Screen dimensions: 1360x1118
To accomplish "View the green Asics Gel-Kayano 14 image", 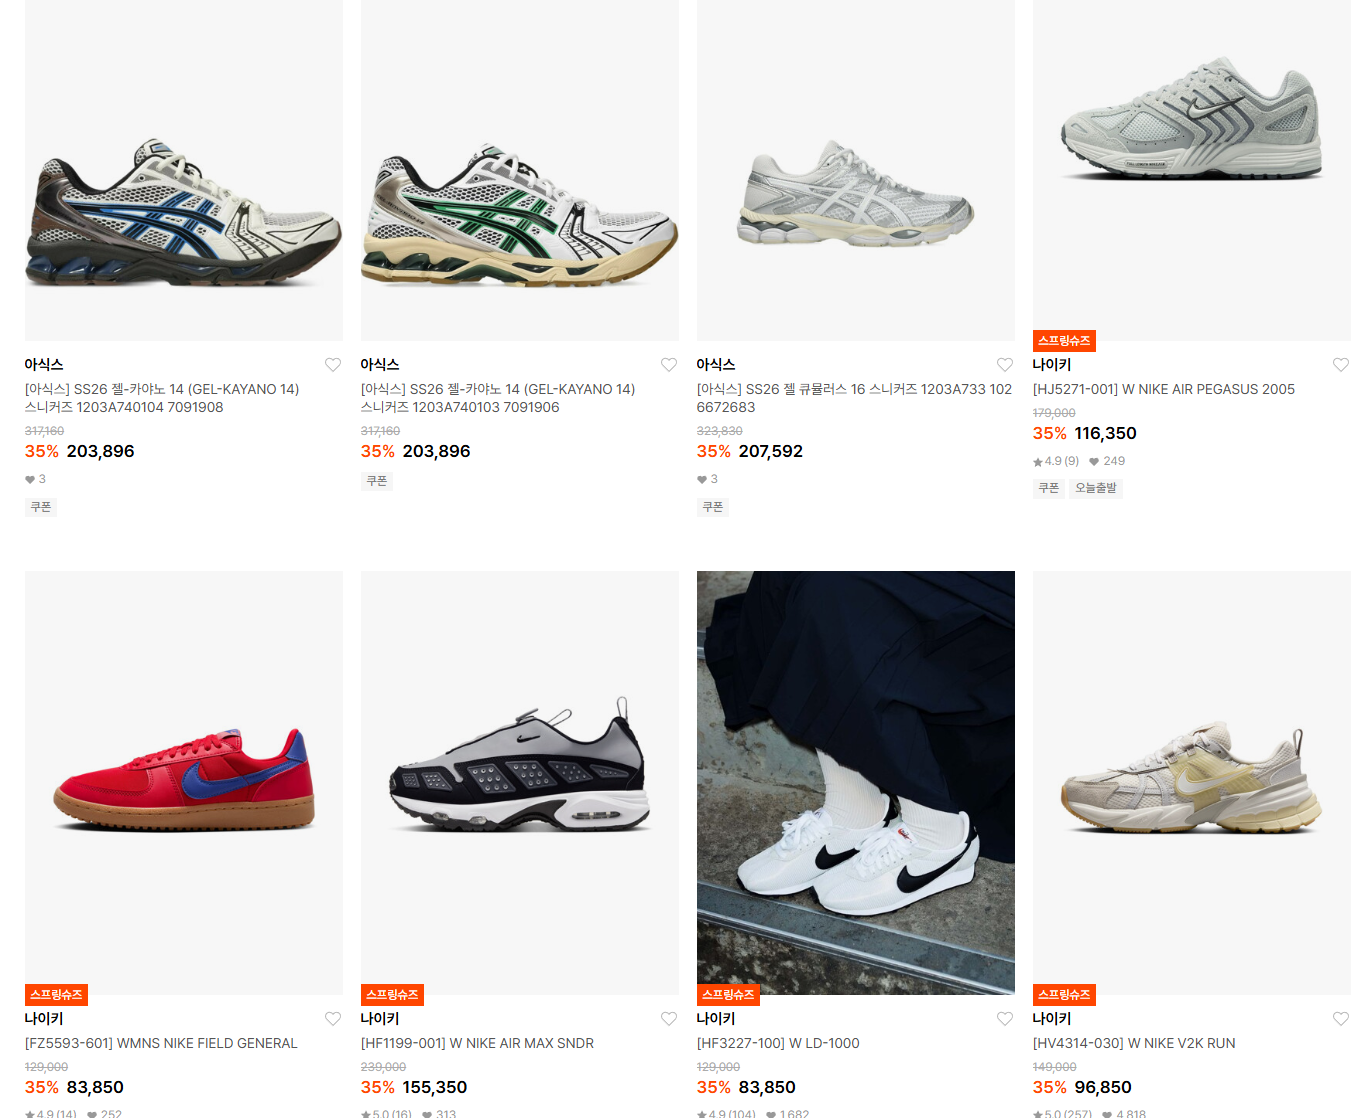I will click(x=520, y=170).
